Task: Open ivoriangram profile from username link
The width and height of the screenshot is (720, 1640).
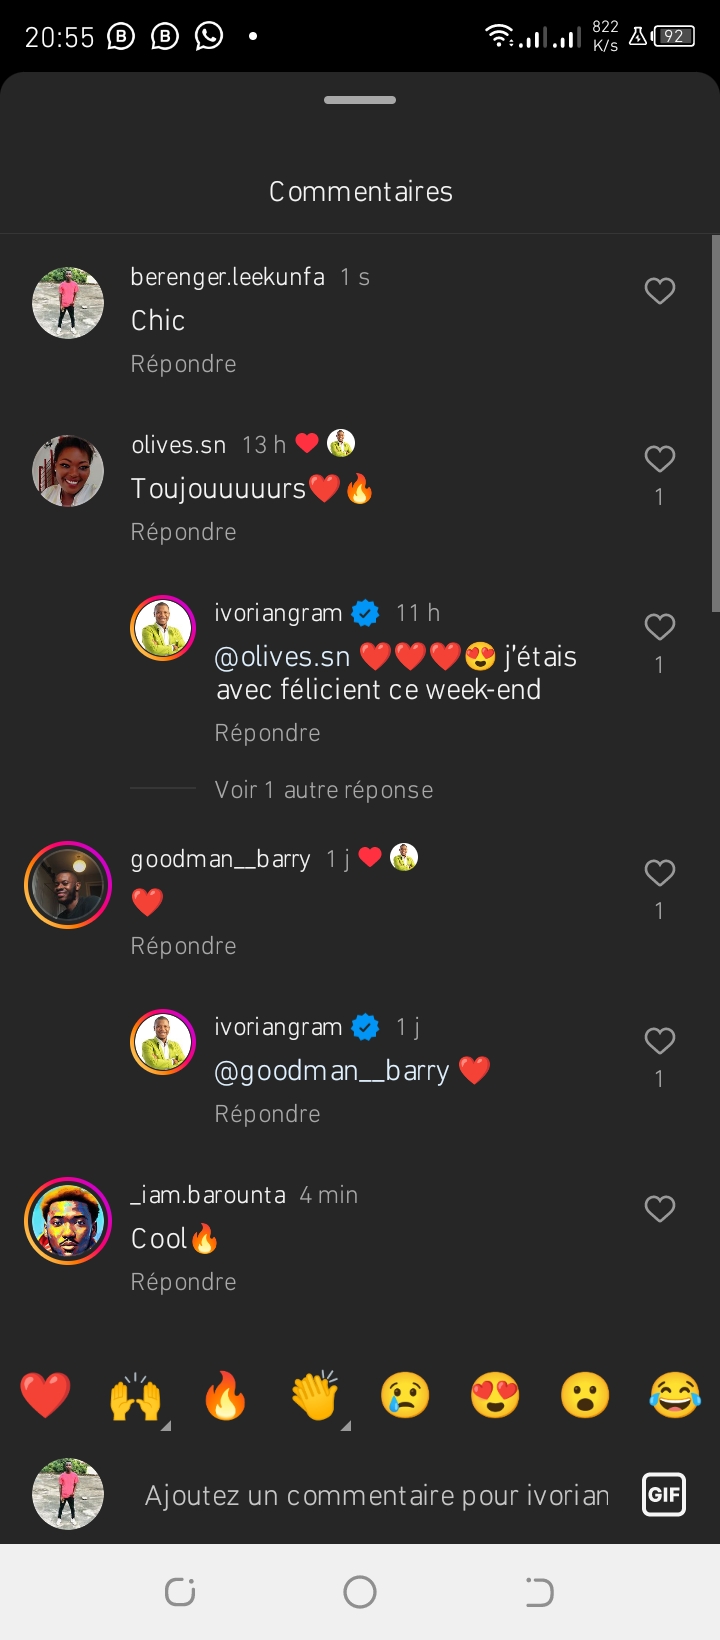Action: (x=278, y=613)
